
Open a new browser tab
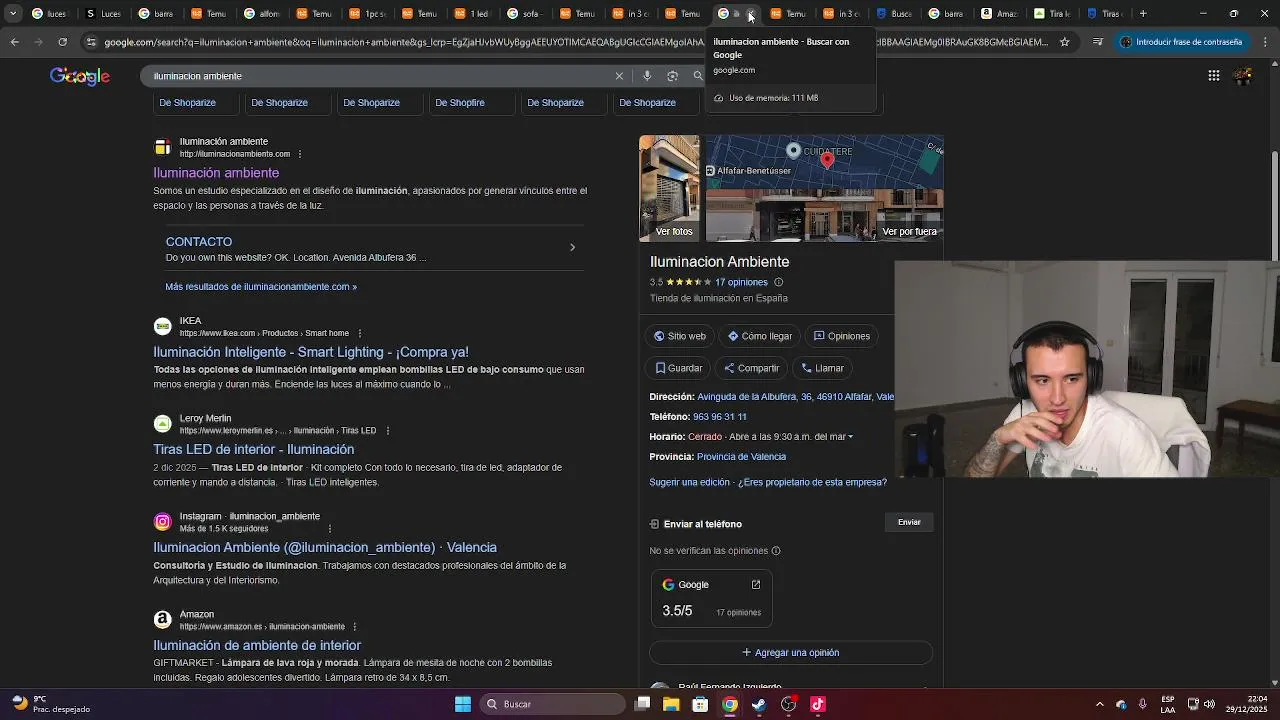tap(1143, 14)
